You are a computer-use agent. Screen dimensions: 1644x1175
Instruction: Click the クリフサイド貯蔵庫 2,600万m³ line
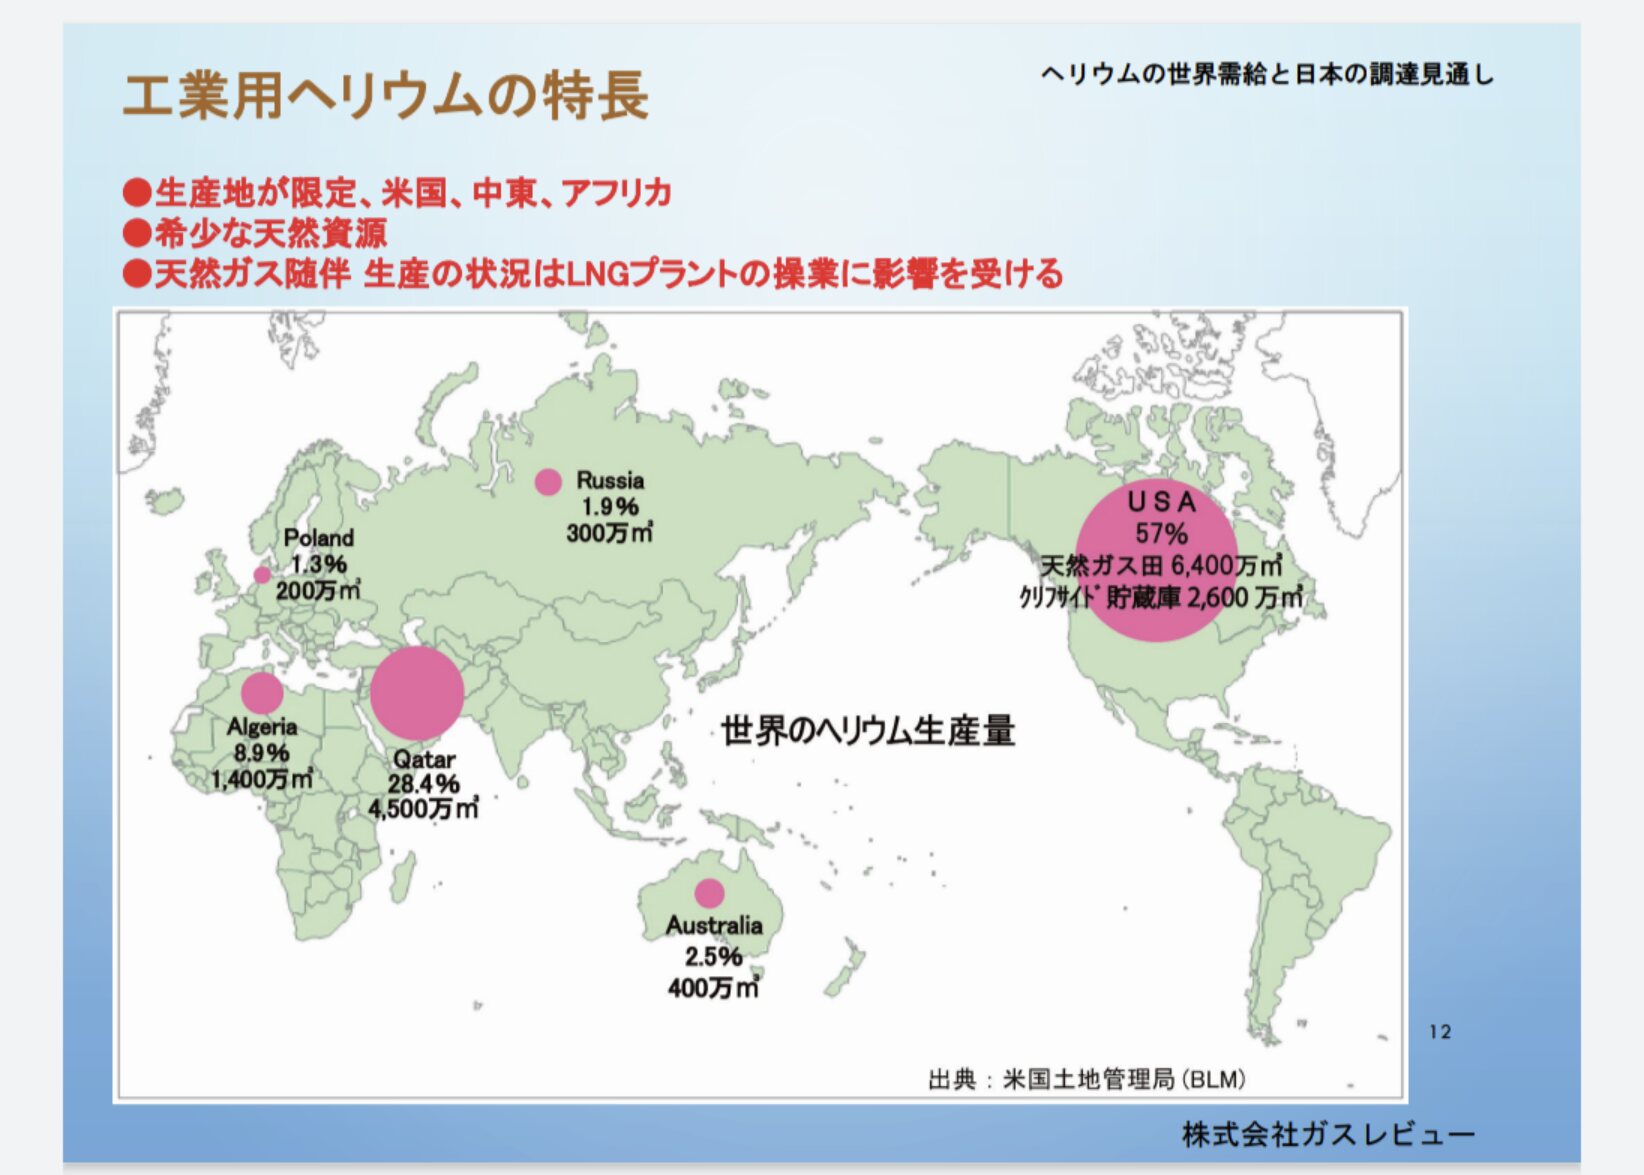(x=1162, y=598)
